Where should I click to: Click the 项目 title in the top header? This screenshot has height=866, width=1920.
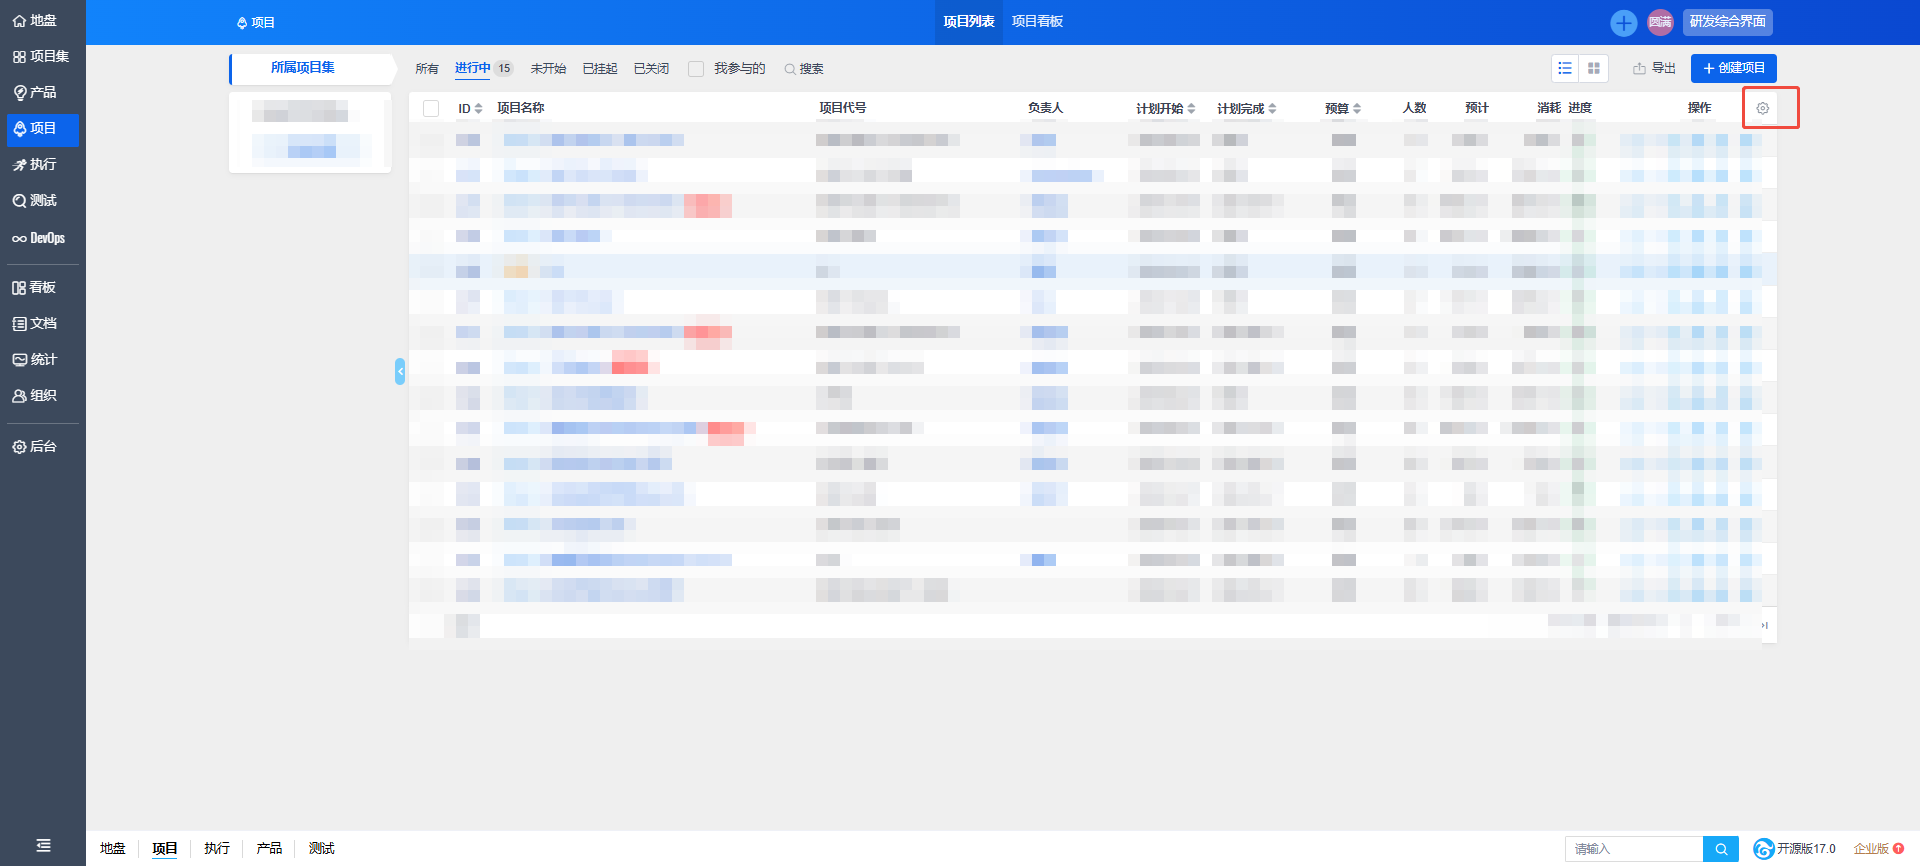256,22
